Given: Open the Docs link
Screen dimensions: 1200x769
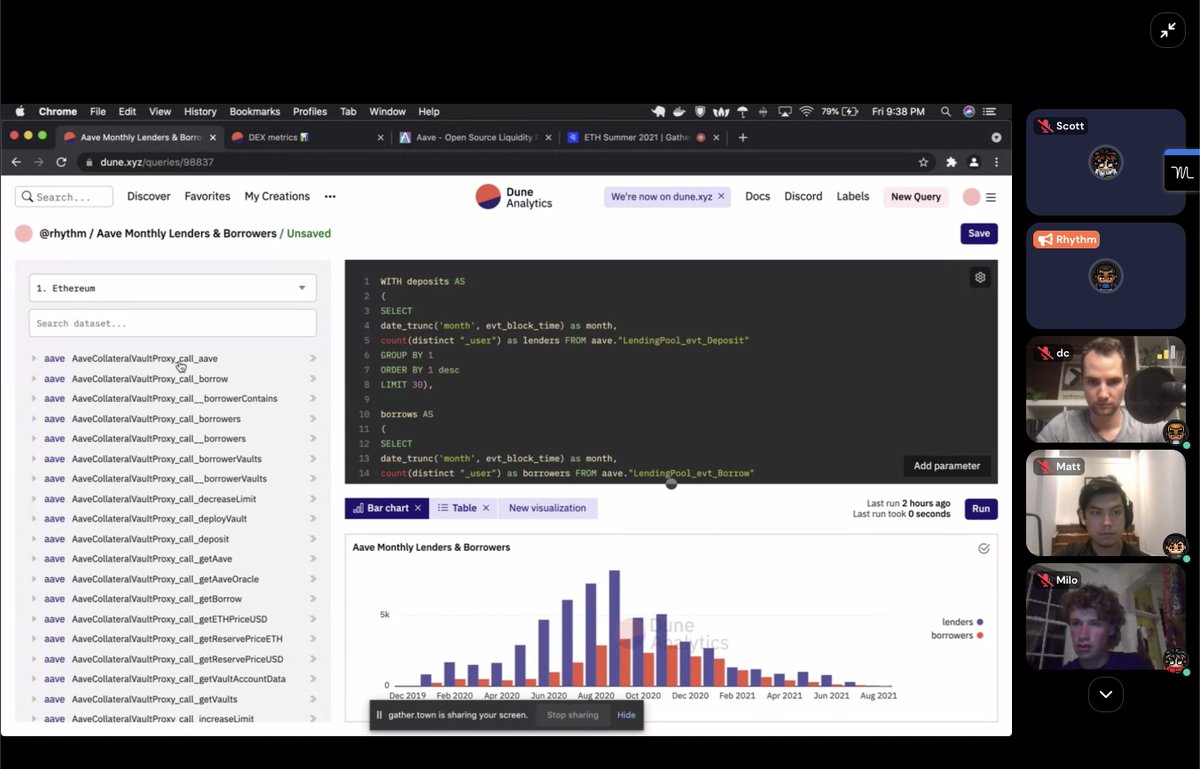Looking at the screenshot, I should 758,197.
